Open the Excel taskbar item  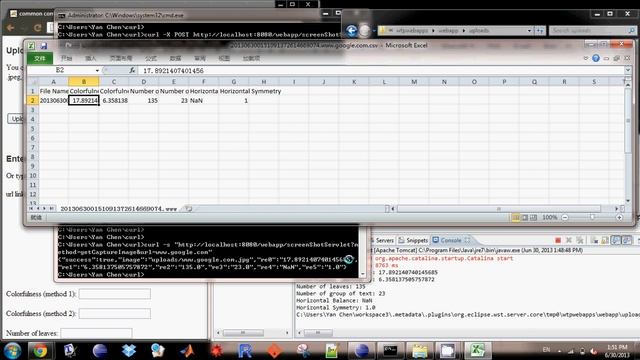pyautogui.click(x=477, y=351)
